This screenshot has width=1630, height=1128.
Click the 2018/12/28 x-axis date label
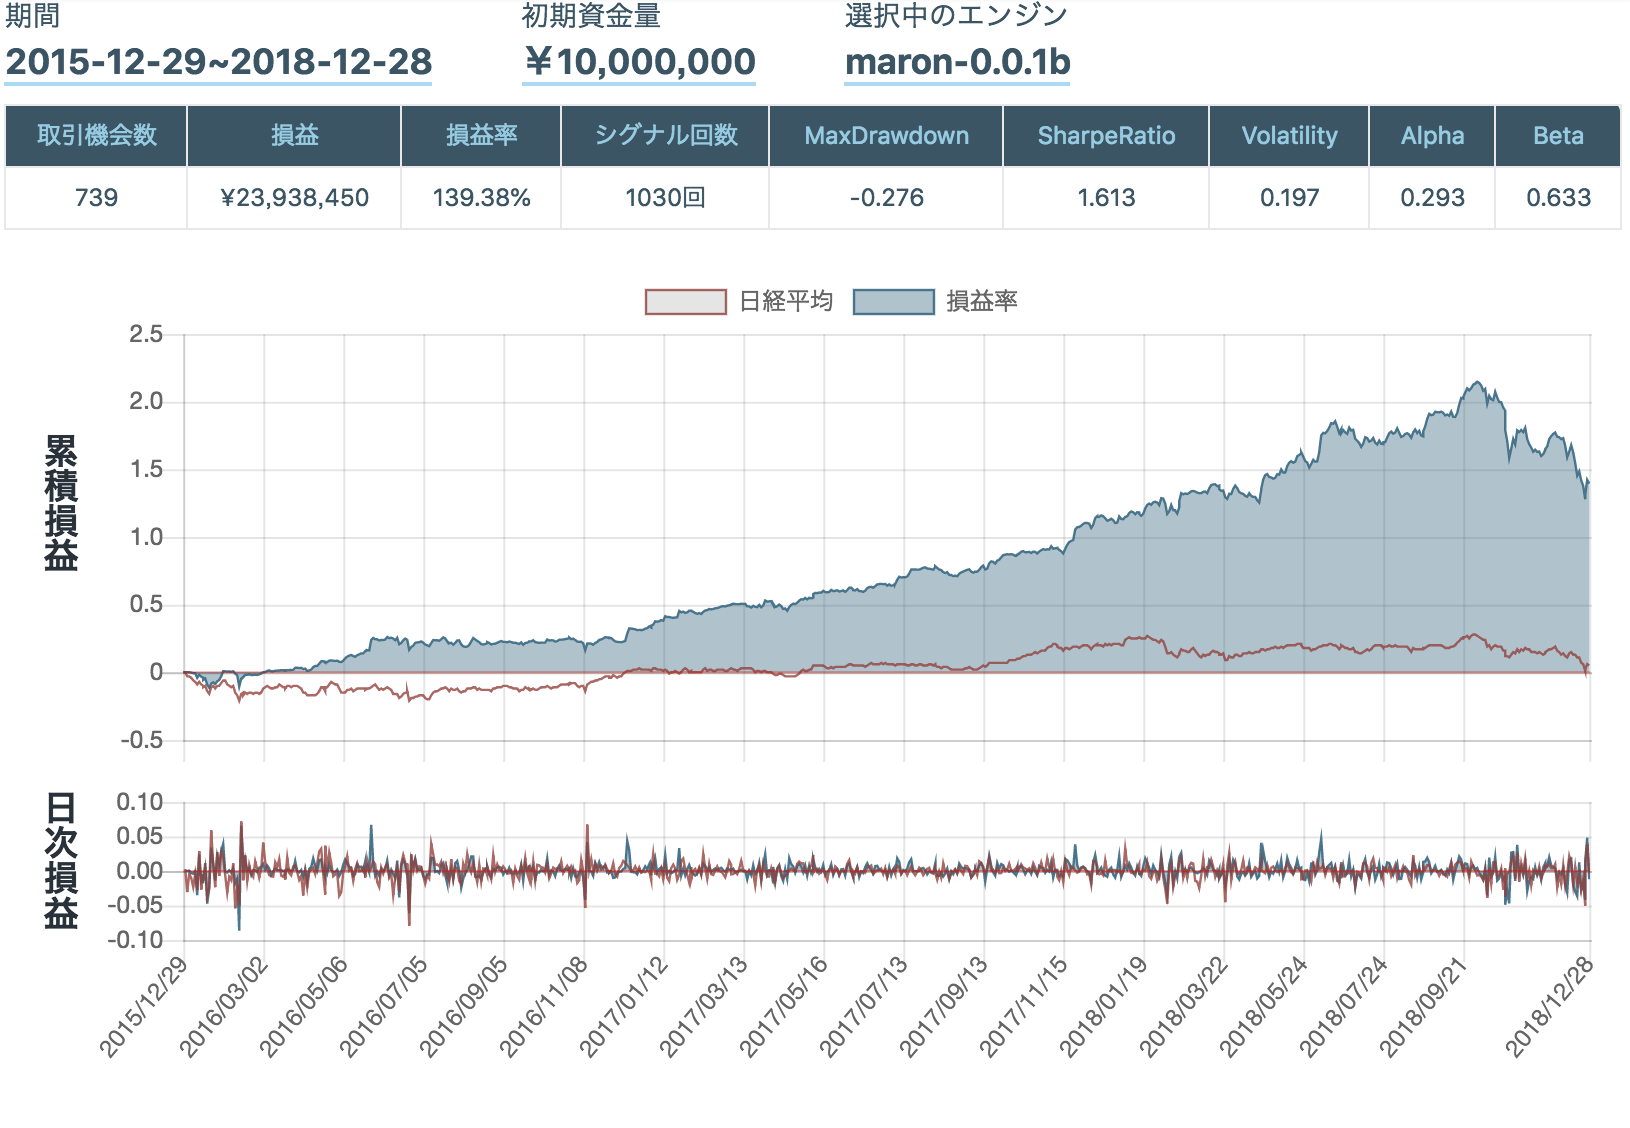point(1549,1006)
